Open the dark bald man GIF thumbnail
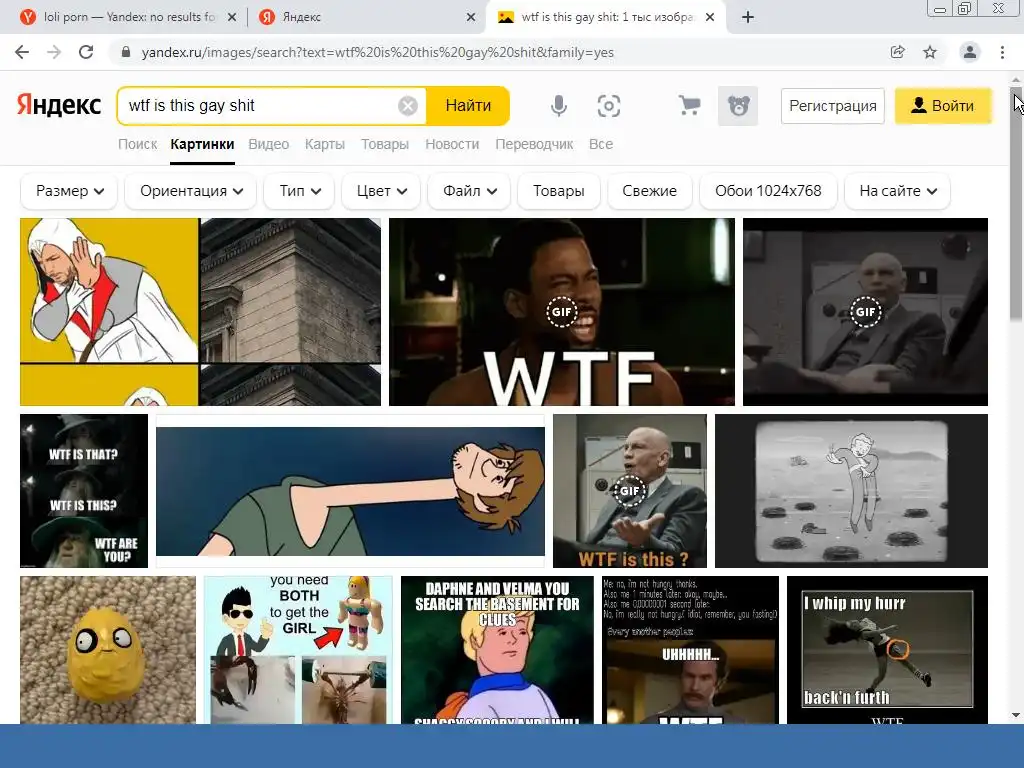Image resolution: width=1024 pixels, height=768 pixels. 865,312
